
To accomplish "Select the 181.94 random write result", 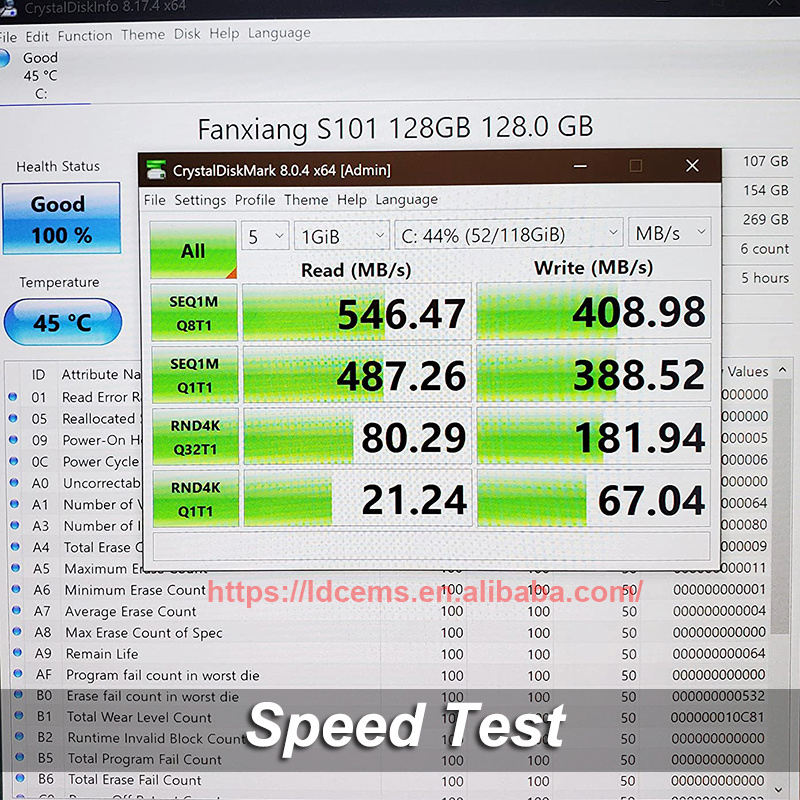I will click(593, 435).
